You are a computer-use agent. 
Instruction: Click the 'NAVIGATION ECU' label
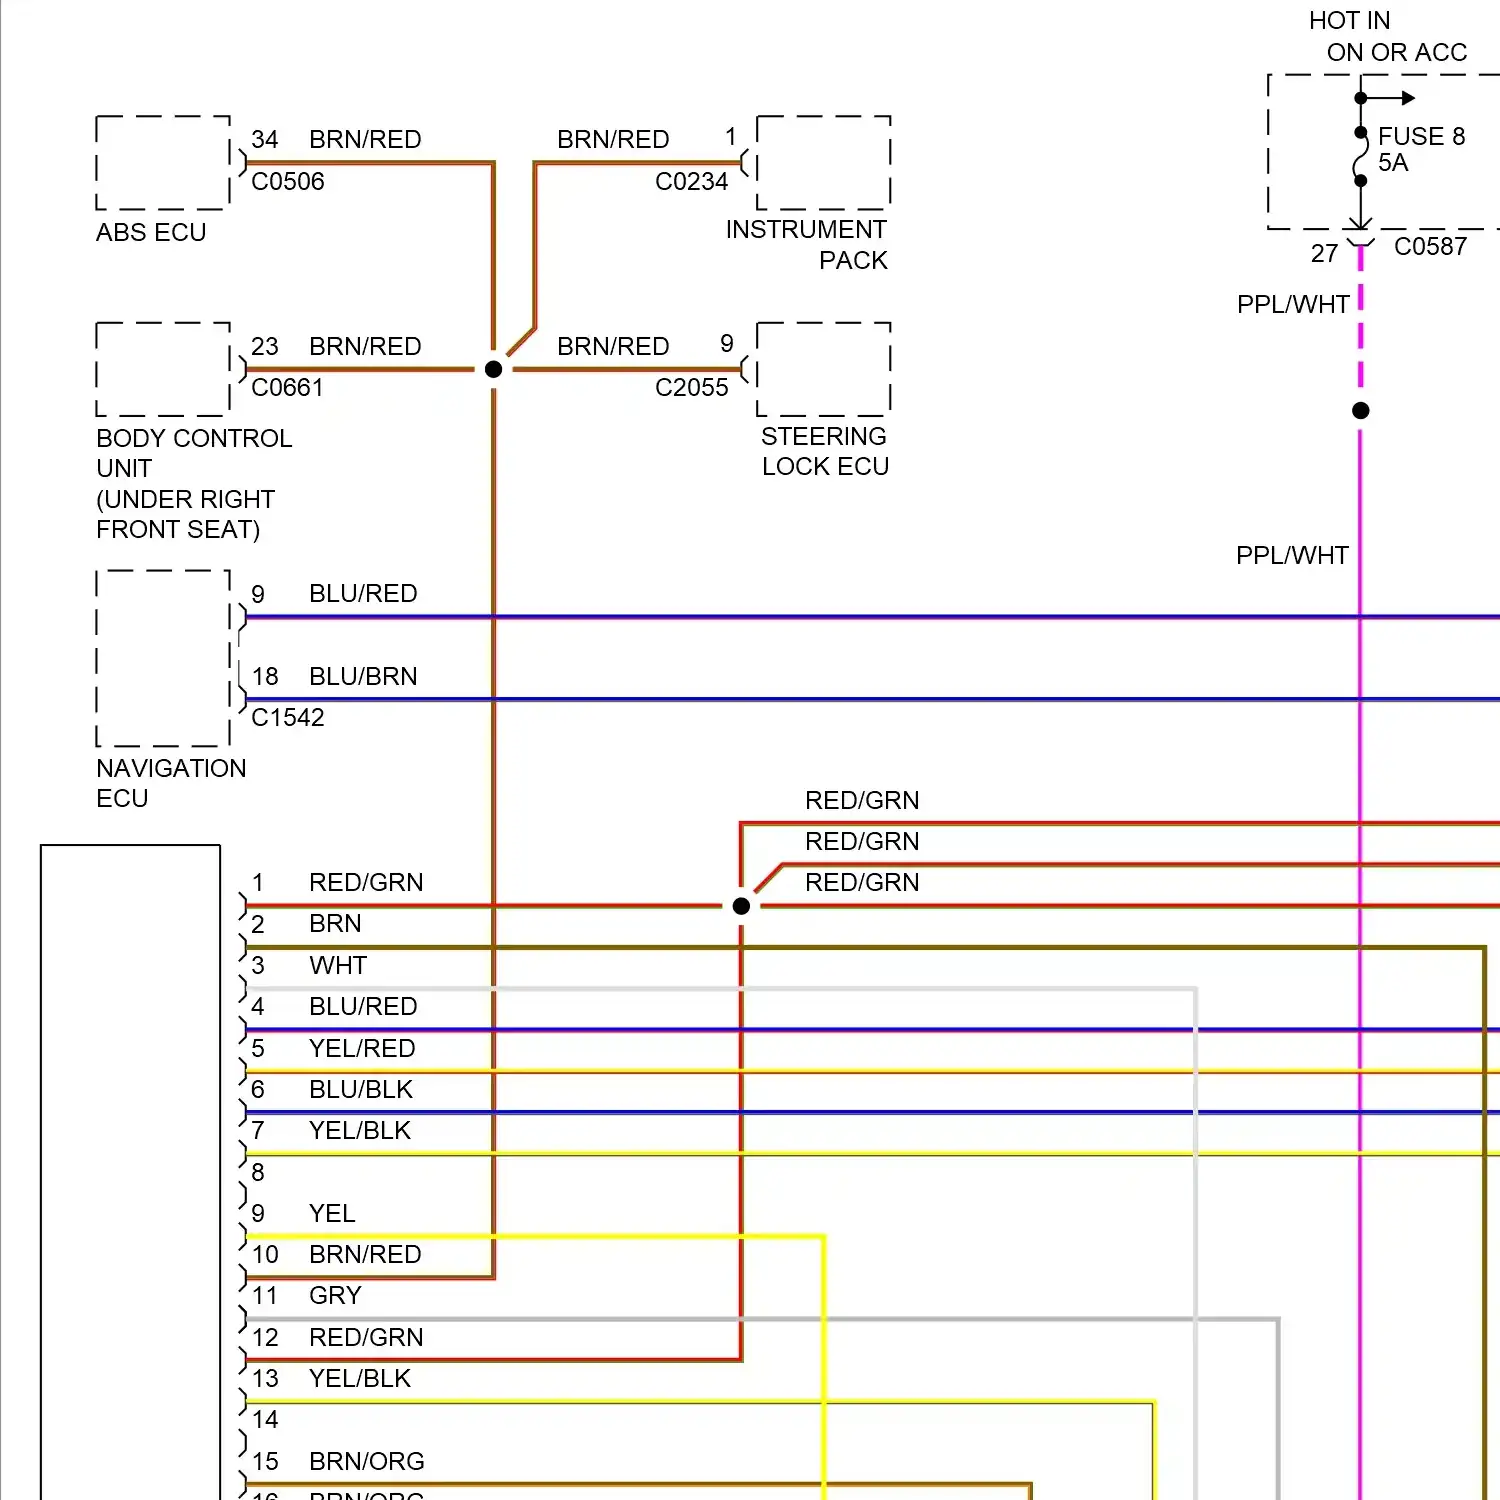click(171, 783)
